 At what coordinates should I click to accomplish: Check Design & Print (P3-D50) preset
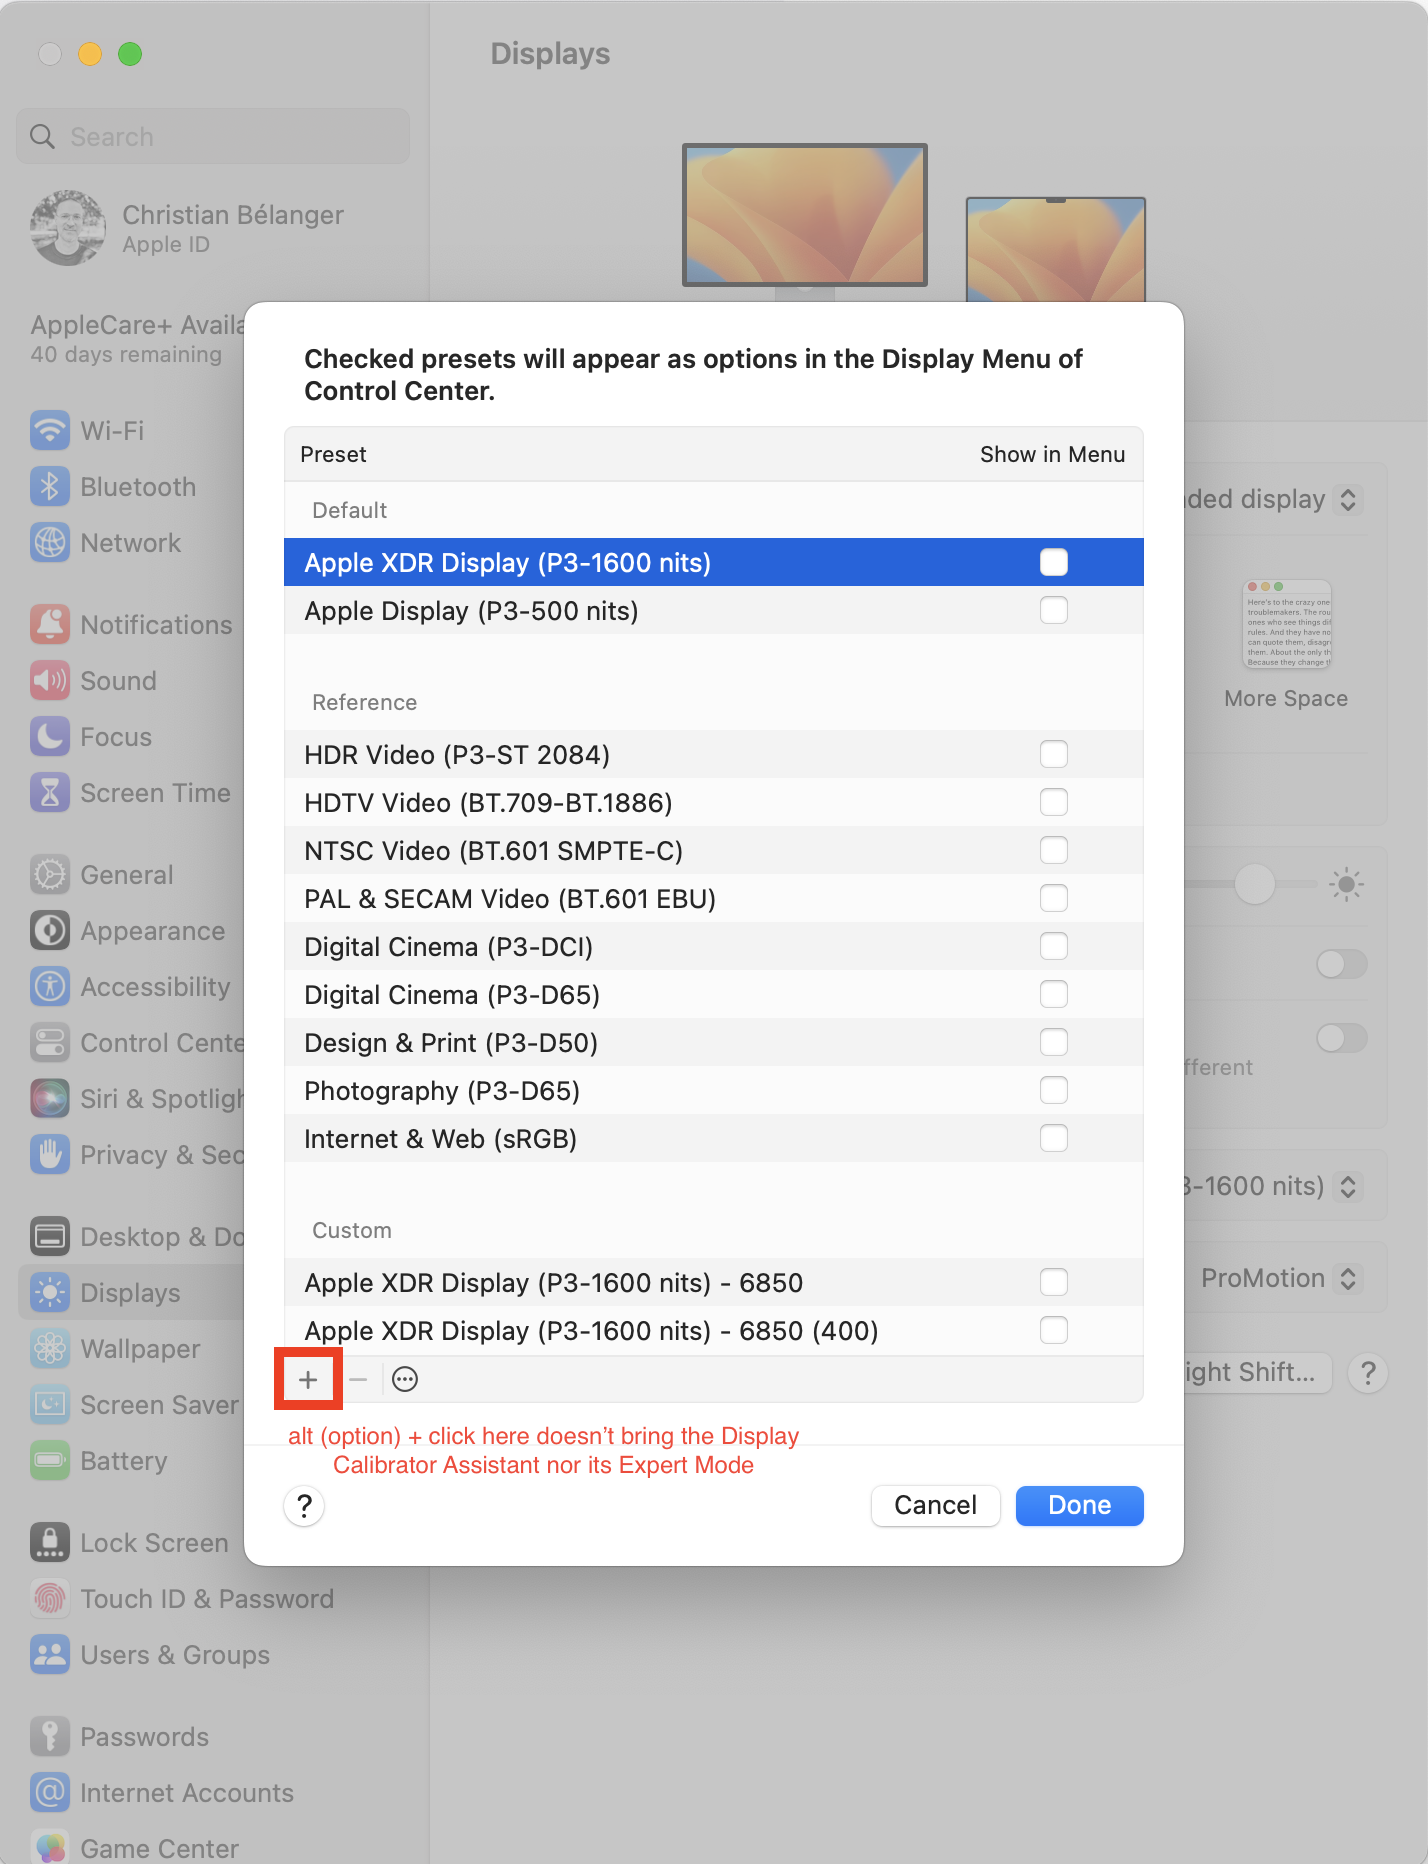tap(1054, 1042)
